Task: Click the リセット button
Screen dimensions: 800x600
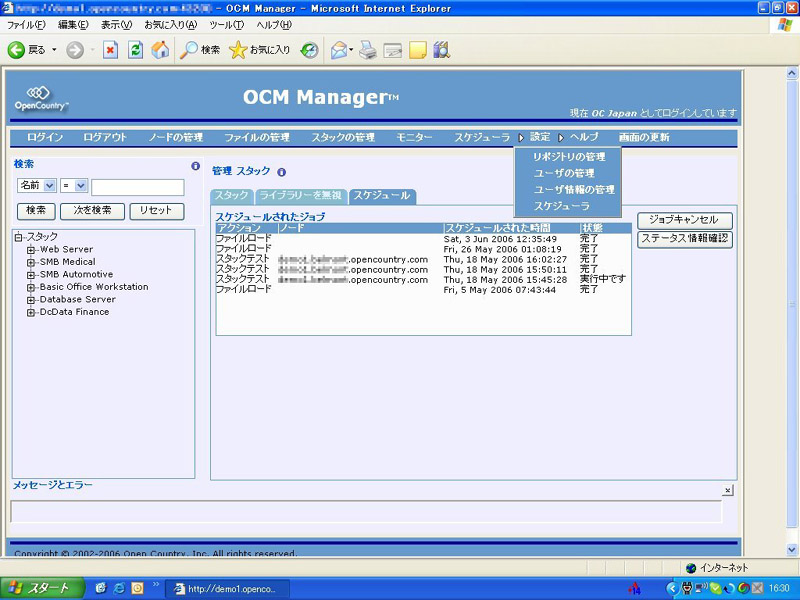Action: (157, 211)
